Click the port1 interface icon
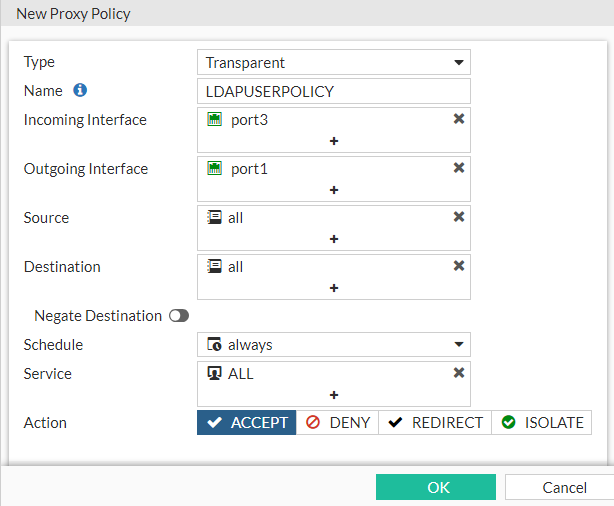Viewport: 614px width, 506px height. (215, 168)
